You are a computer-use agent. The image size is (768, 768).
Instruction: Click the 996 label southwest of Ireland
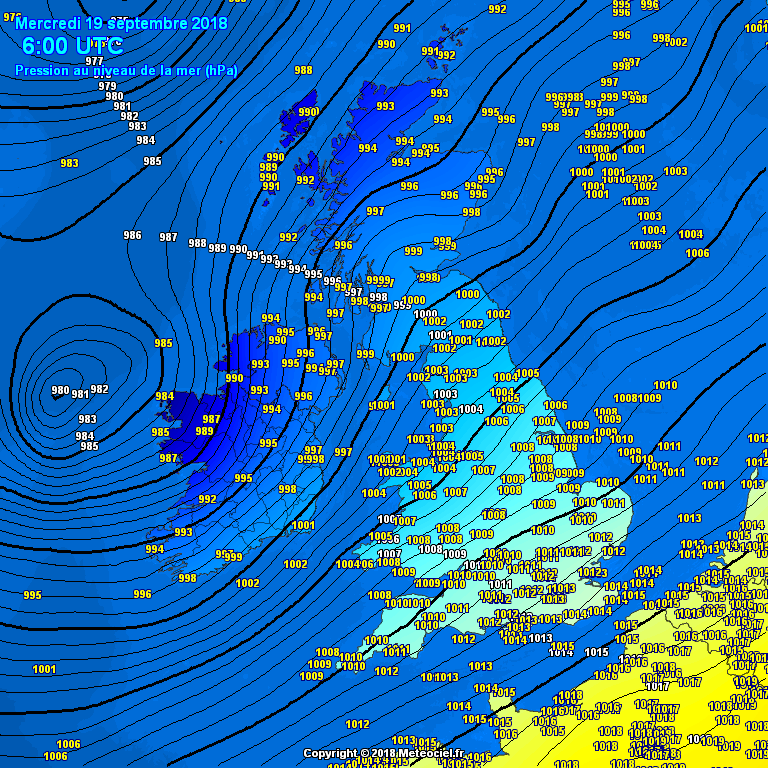143,594
